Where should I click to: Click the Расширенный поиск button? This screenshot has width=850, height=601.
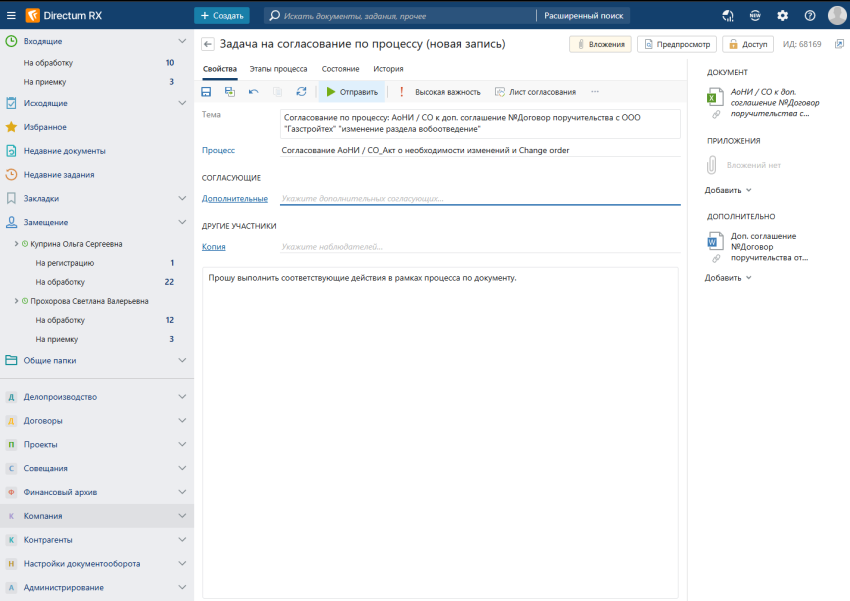[583, 15]
